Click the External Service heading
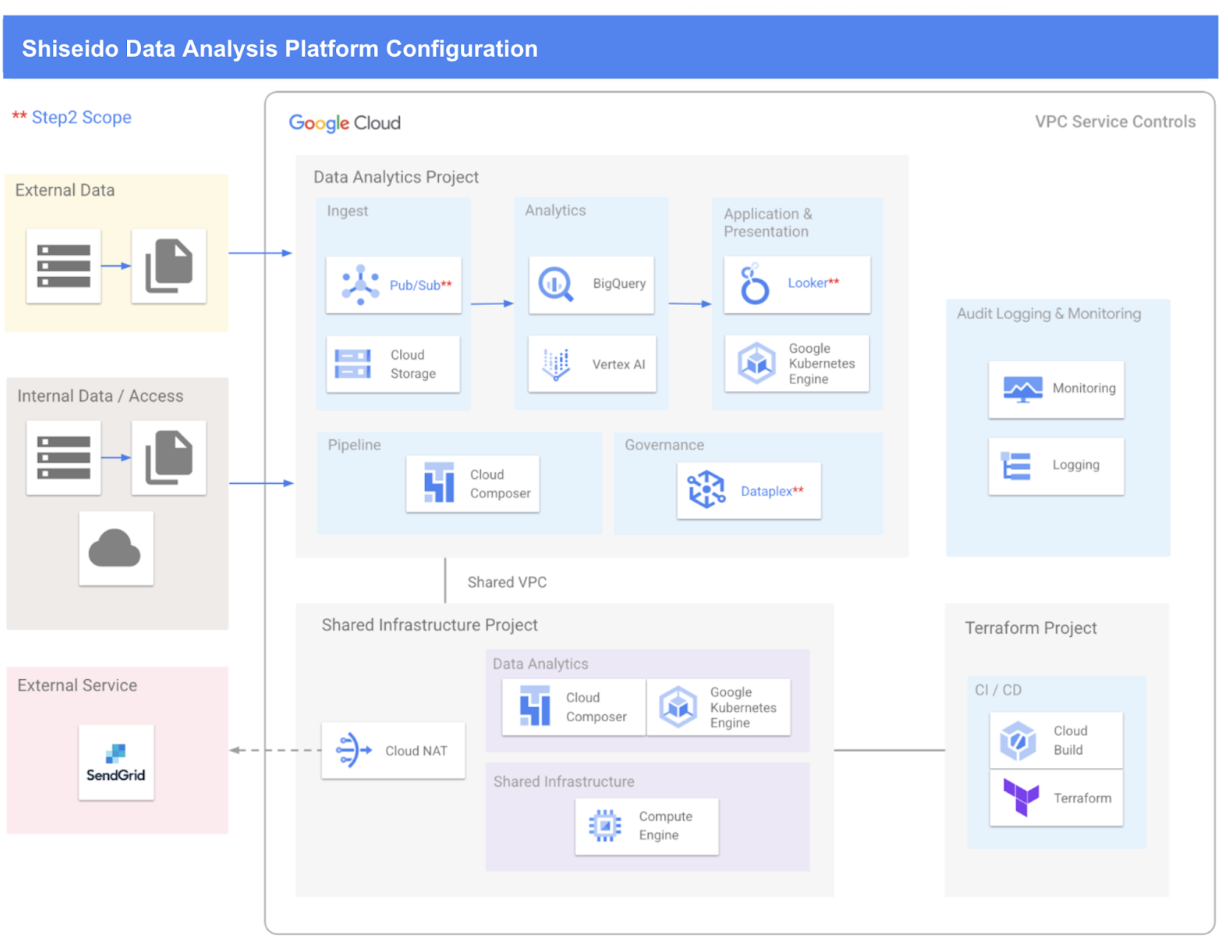The width and height of the screenshot is (1228, 950). [77, 685]
